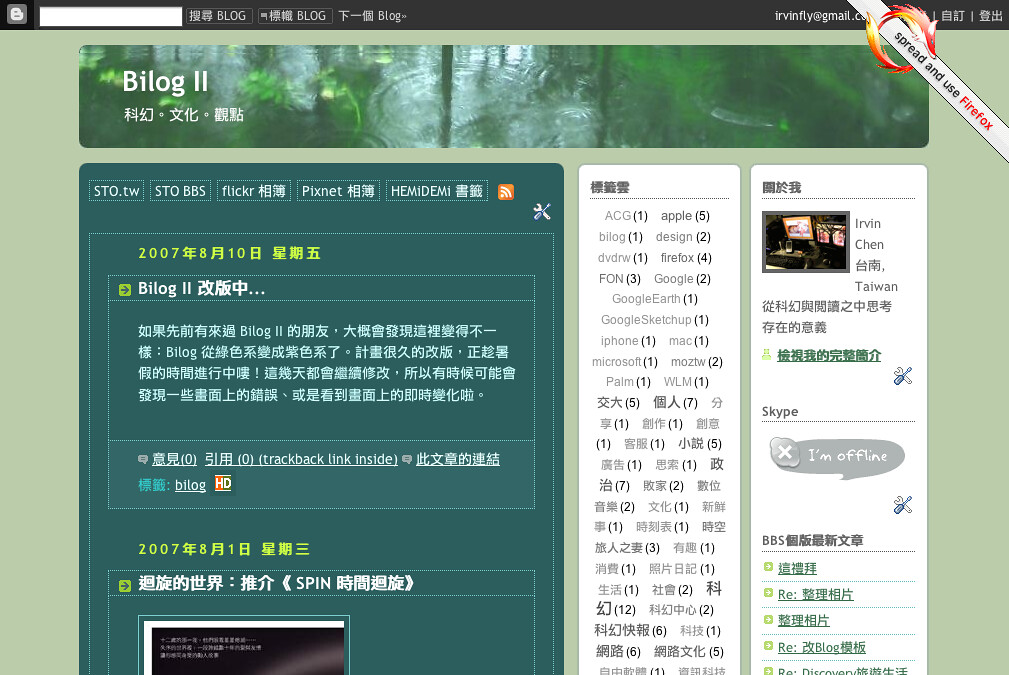Image resolution: width=1009 pixels, height=675 pixels.
Task: Open 檢視我的完整簡介 profile link
Action: (829, 355)
